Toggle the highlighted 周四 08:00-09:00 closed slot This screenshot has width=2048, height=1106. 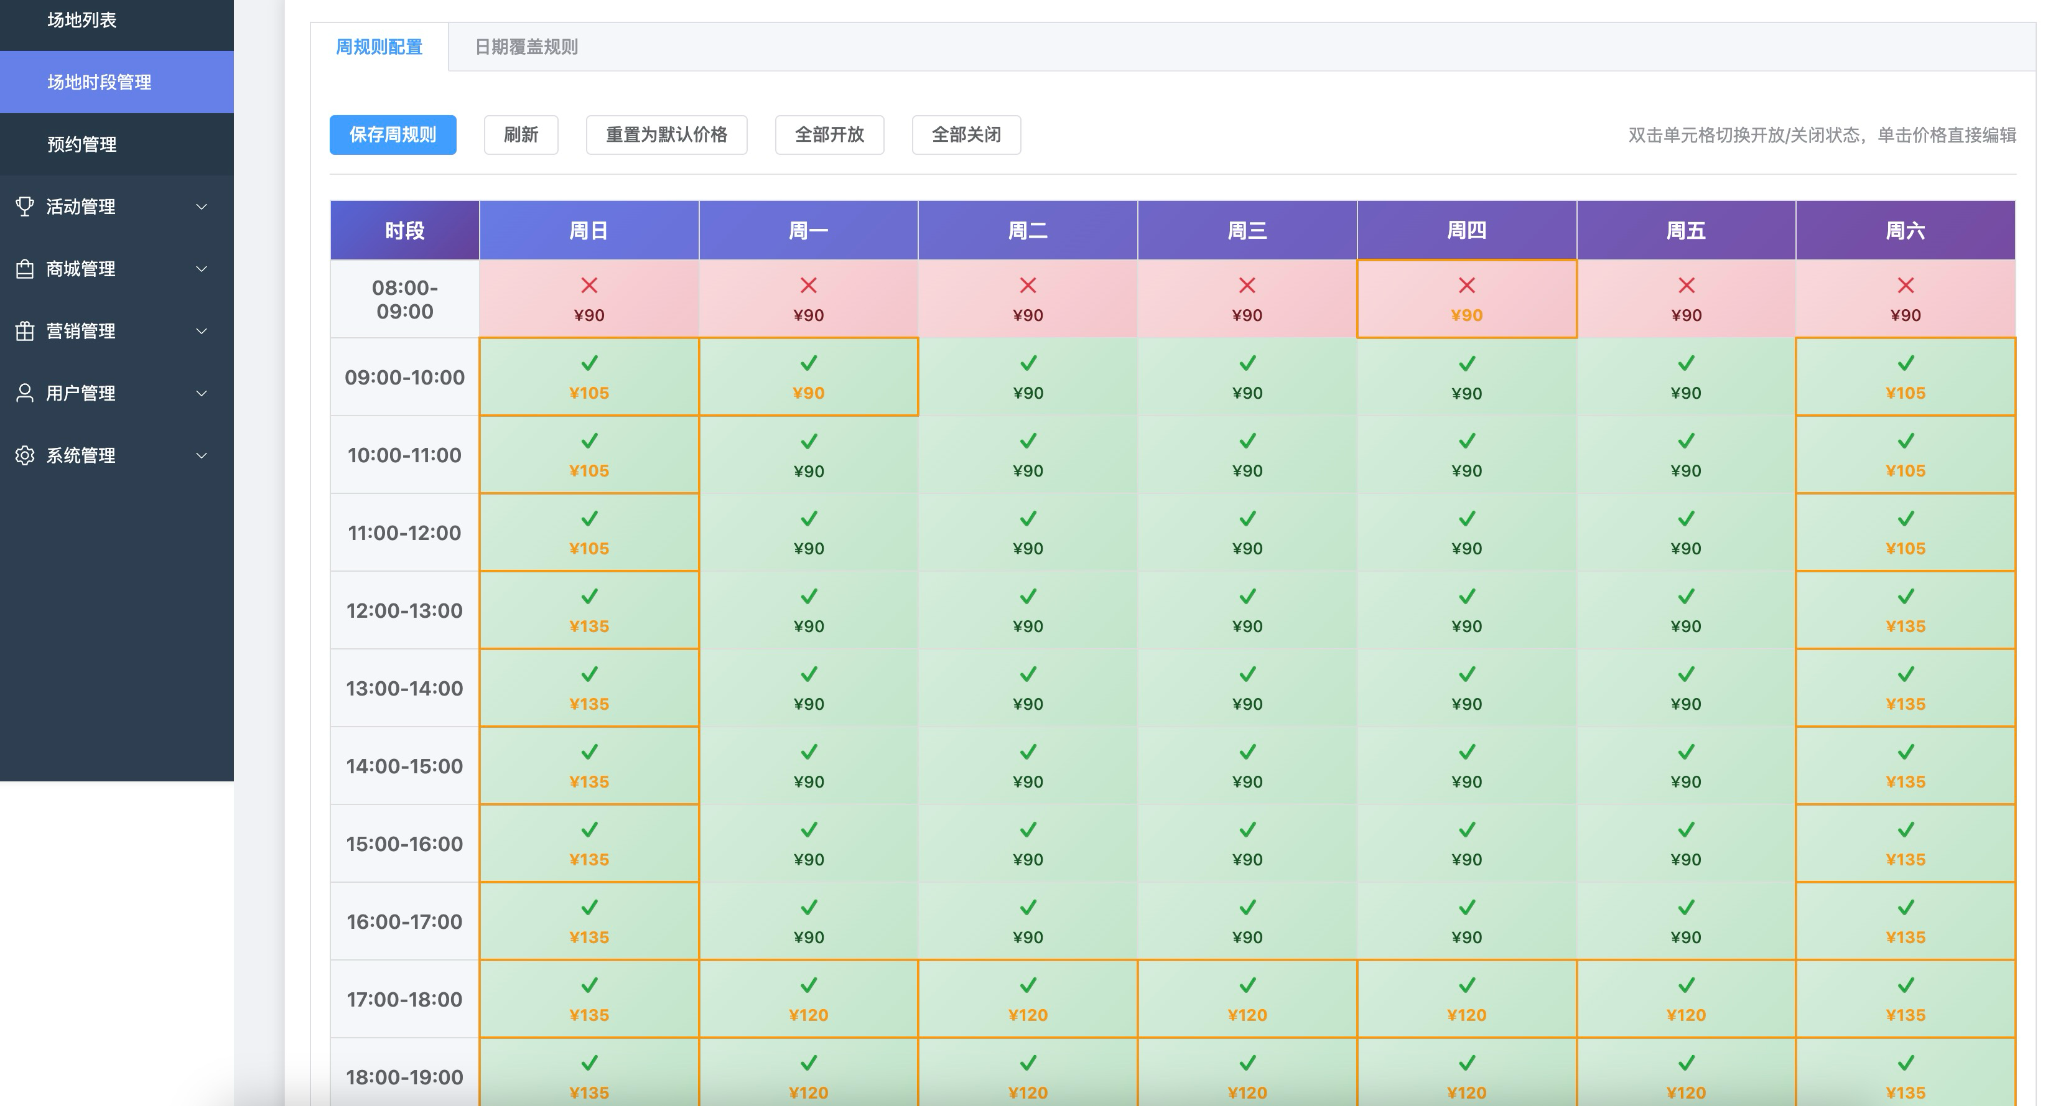click(1466, 299)
